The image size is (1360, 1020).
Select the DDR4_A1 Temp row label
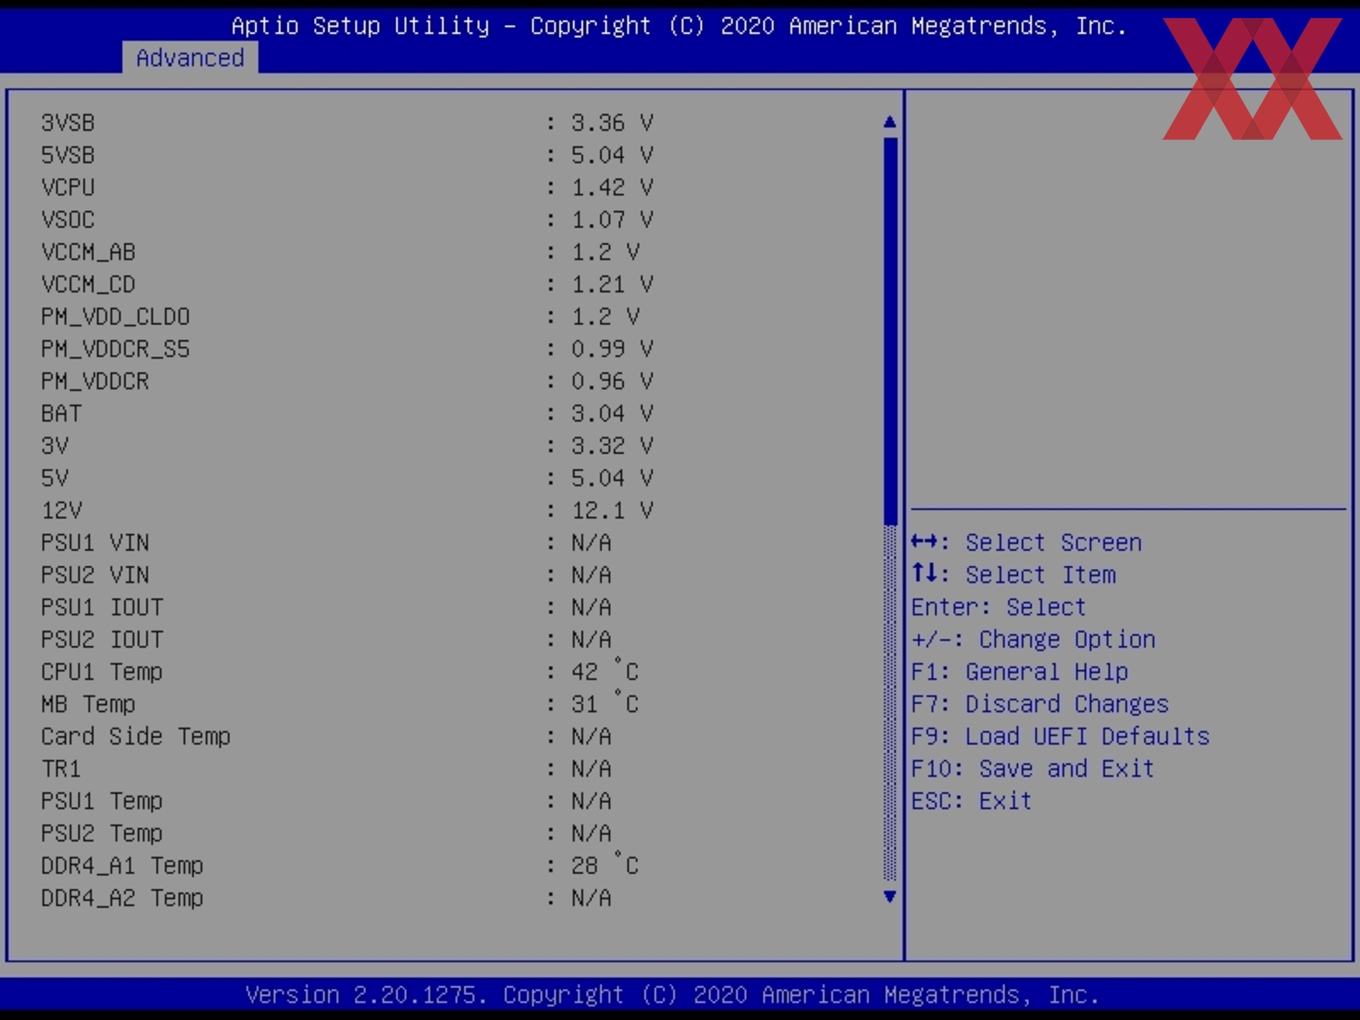pyautogui.click(x=122, y=866)
